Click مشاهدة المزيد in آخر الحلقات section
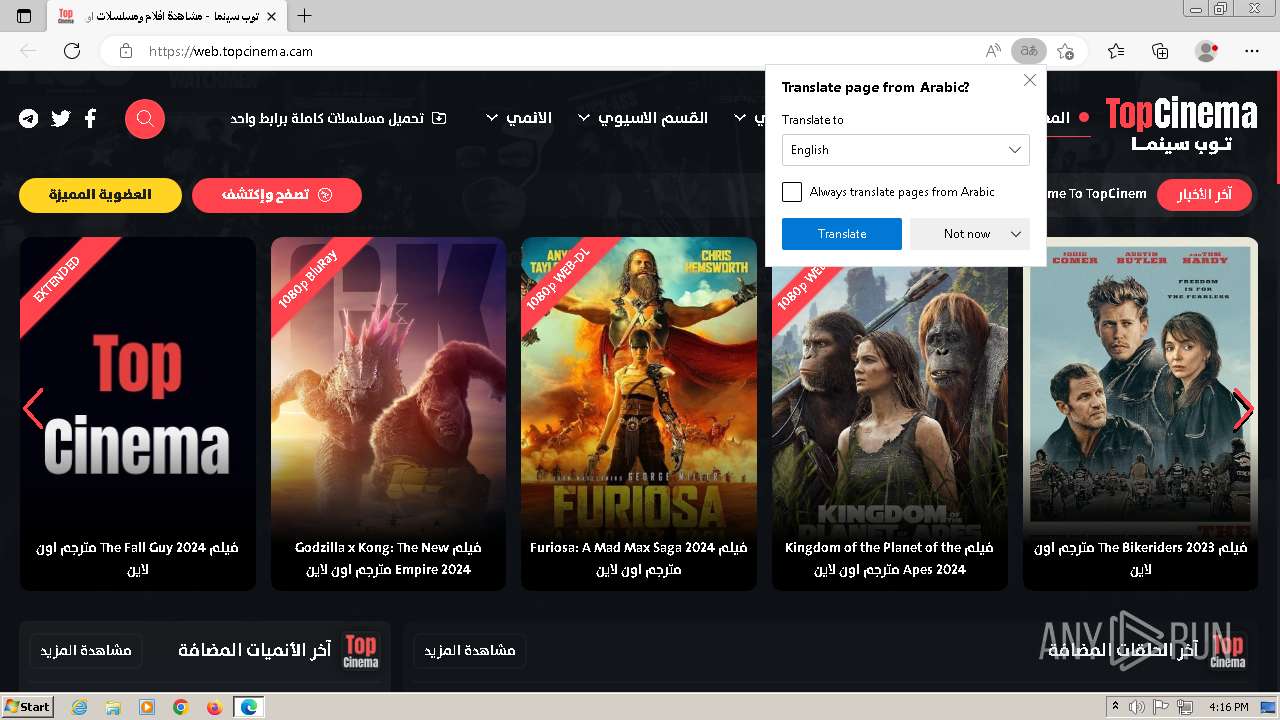The width and height of the screenshot is (1280, 720). [470, 651]
